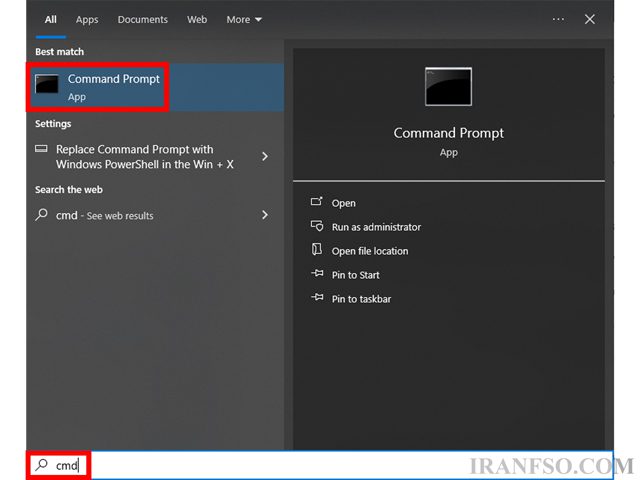Click the Command Prompt icon in best match

47,84
